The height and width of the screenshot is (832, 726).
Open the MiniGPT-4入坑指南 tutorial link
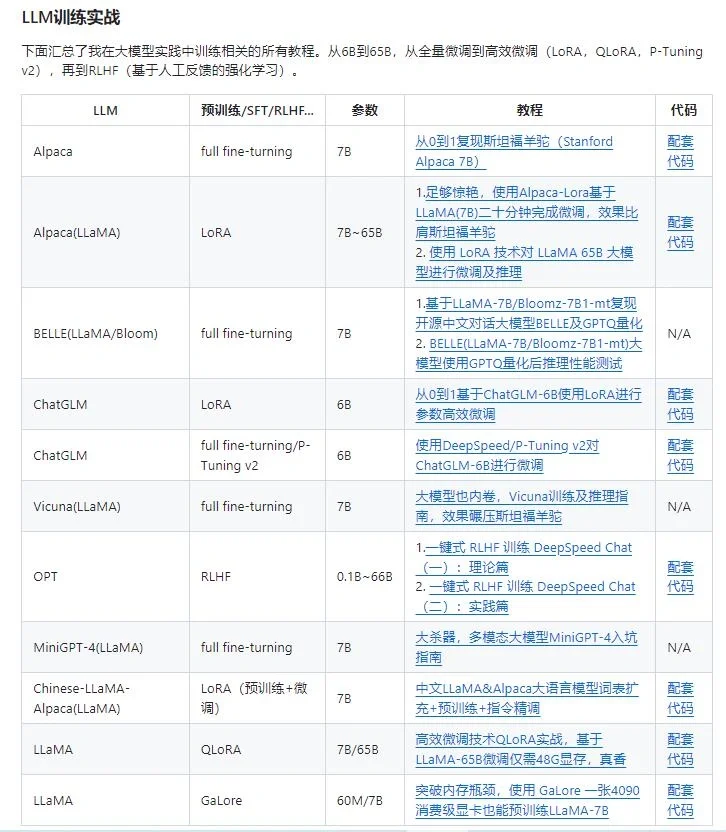[x=526, y=647]
